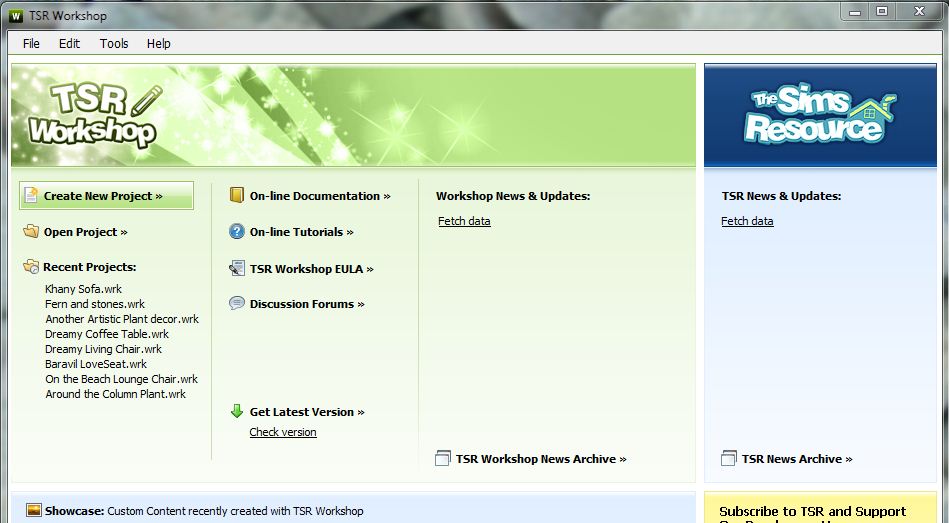Click Fetch data under Workshop News & Updates
The width and height of the screenshot is (949, 523).
point(464,221)
